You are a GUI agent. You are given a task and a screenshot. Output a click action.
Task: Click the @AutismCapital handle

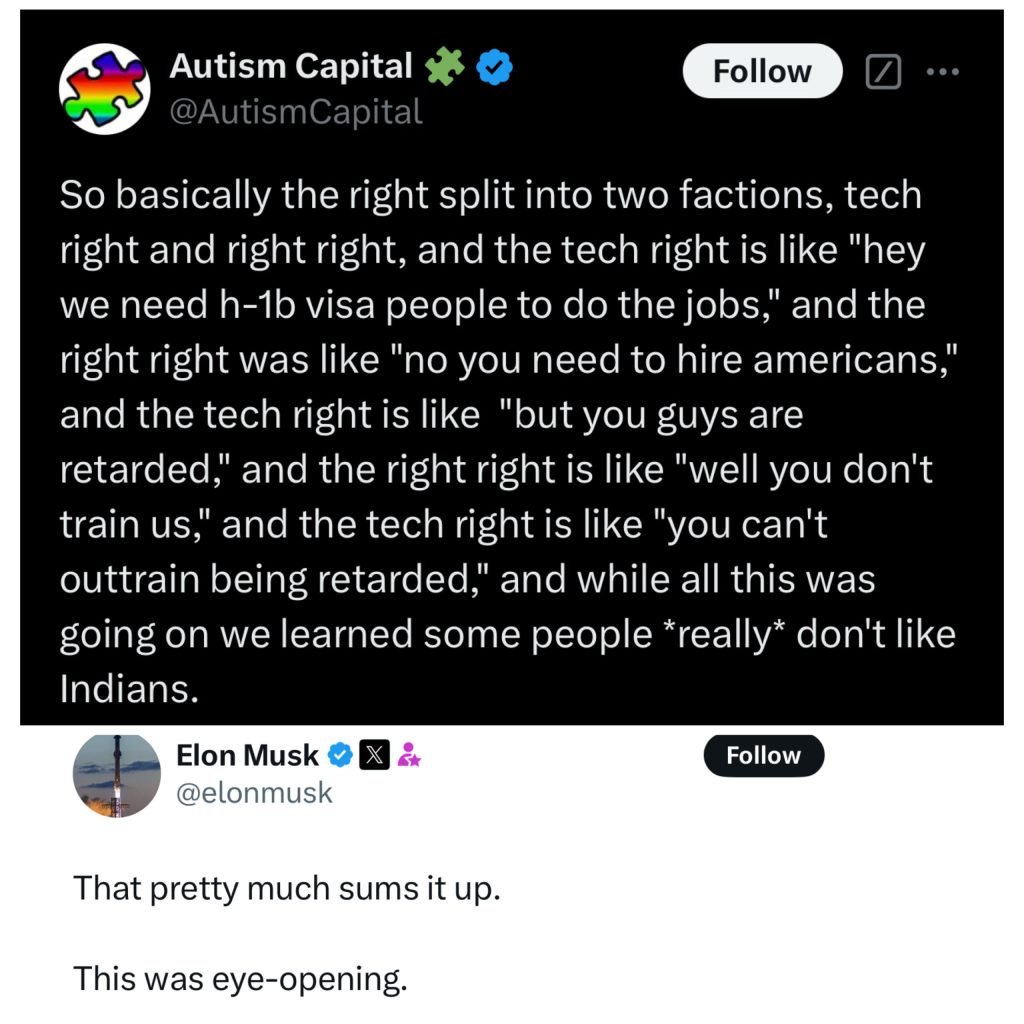[x=296, y=112]
